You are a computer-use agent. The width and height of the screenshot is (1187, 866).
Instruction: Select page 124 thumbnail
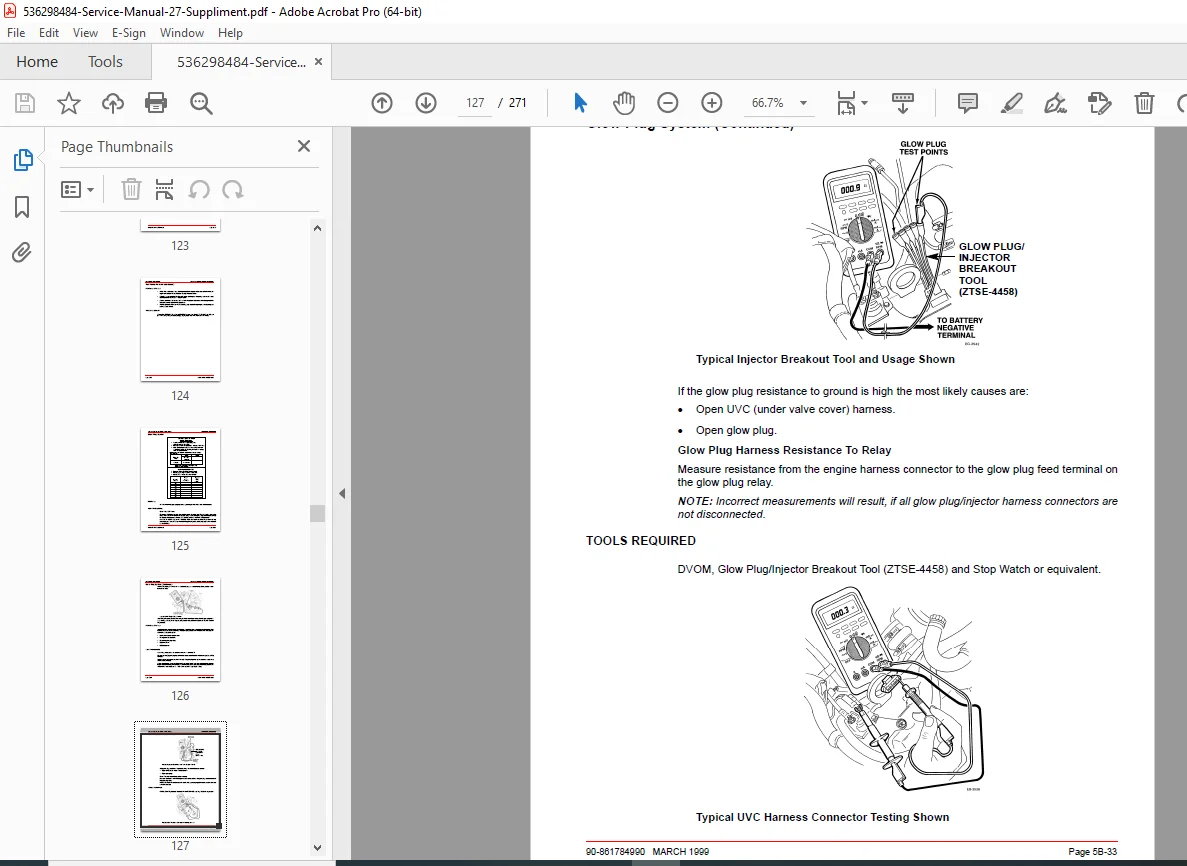coord(180,329)
